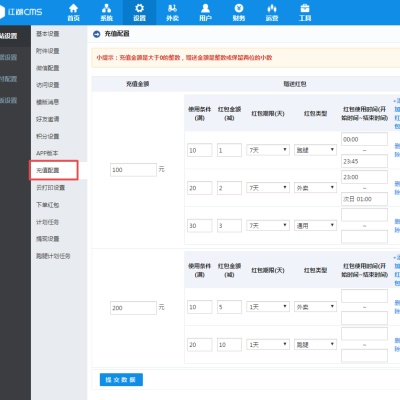Image resolution: width=400 pixels, height=400 pixels.
Task: Click red packet amount field showing 5
Action: (x=229, y=307)
